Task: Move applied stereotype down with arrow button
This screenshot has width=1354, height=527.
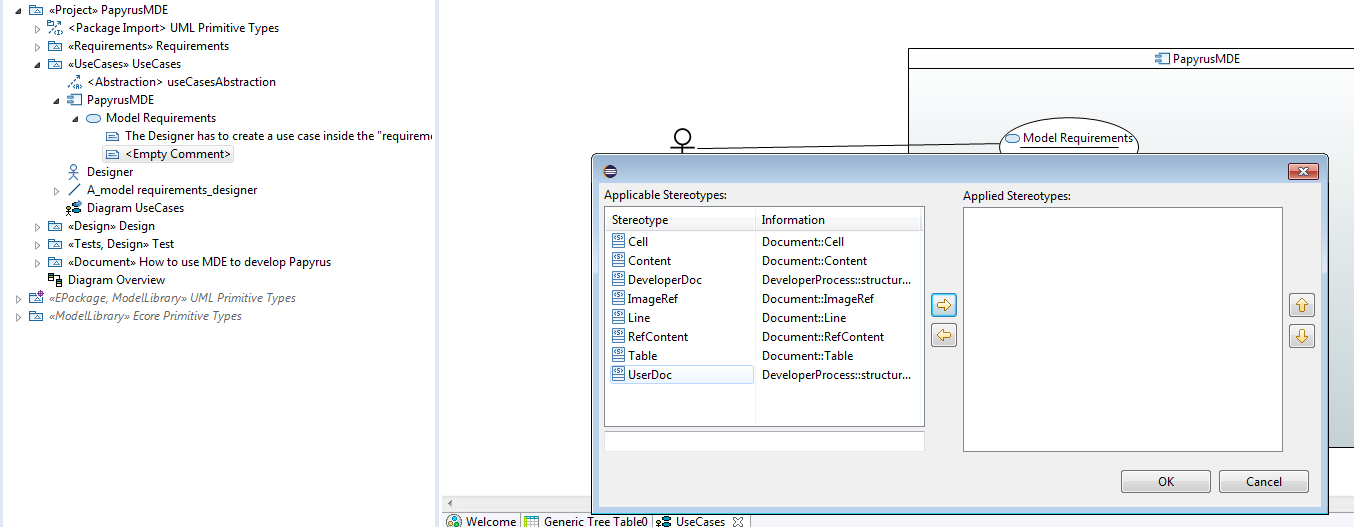Action: click(1301, 336)
